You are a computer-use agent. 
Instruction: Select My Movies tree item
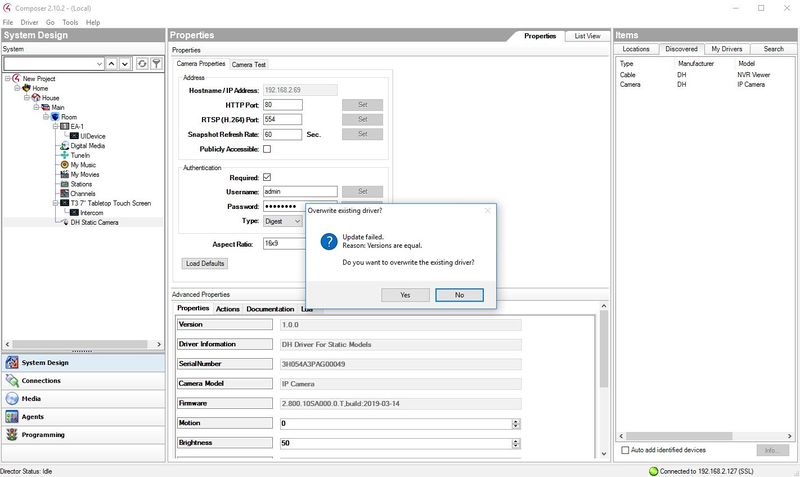[85, 174]
